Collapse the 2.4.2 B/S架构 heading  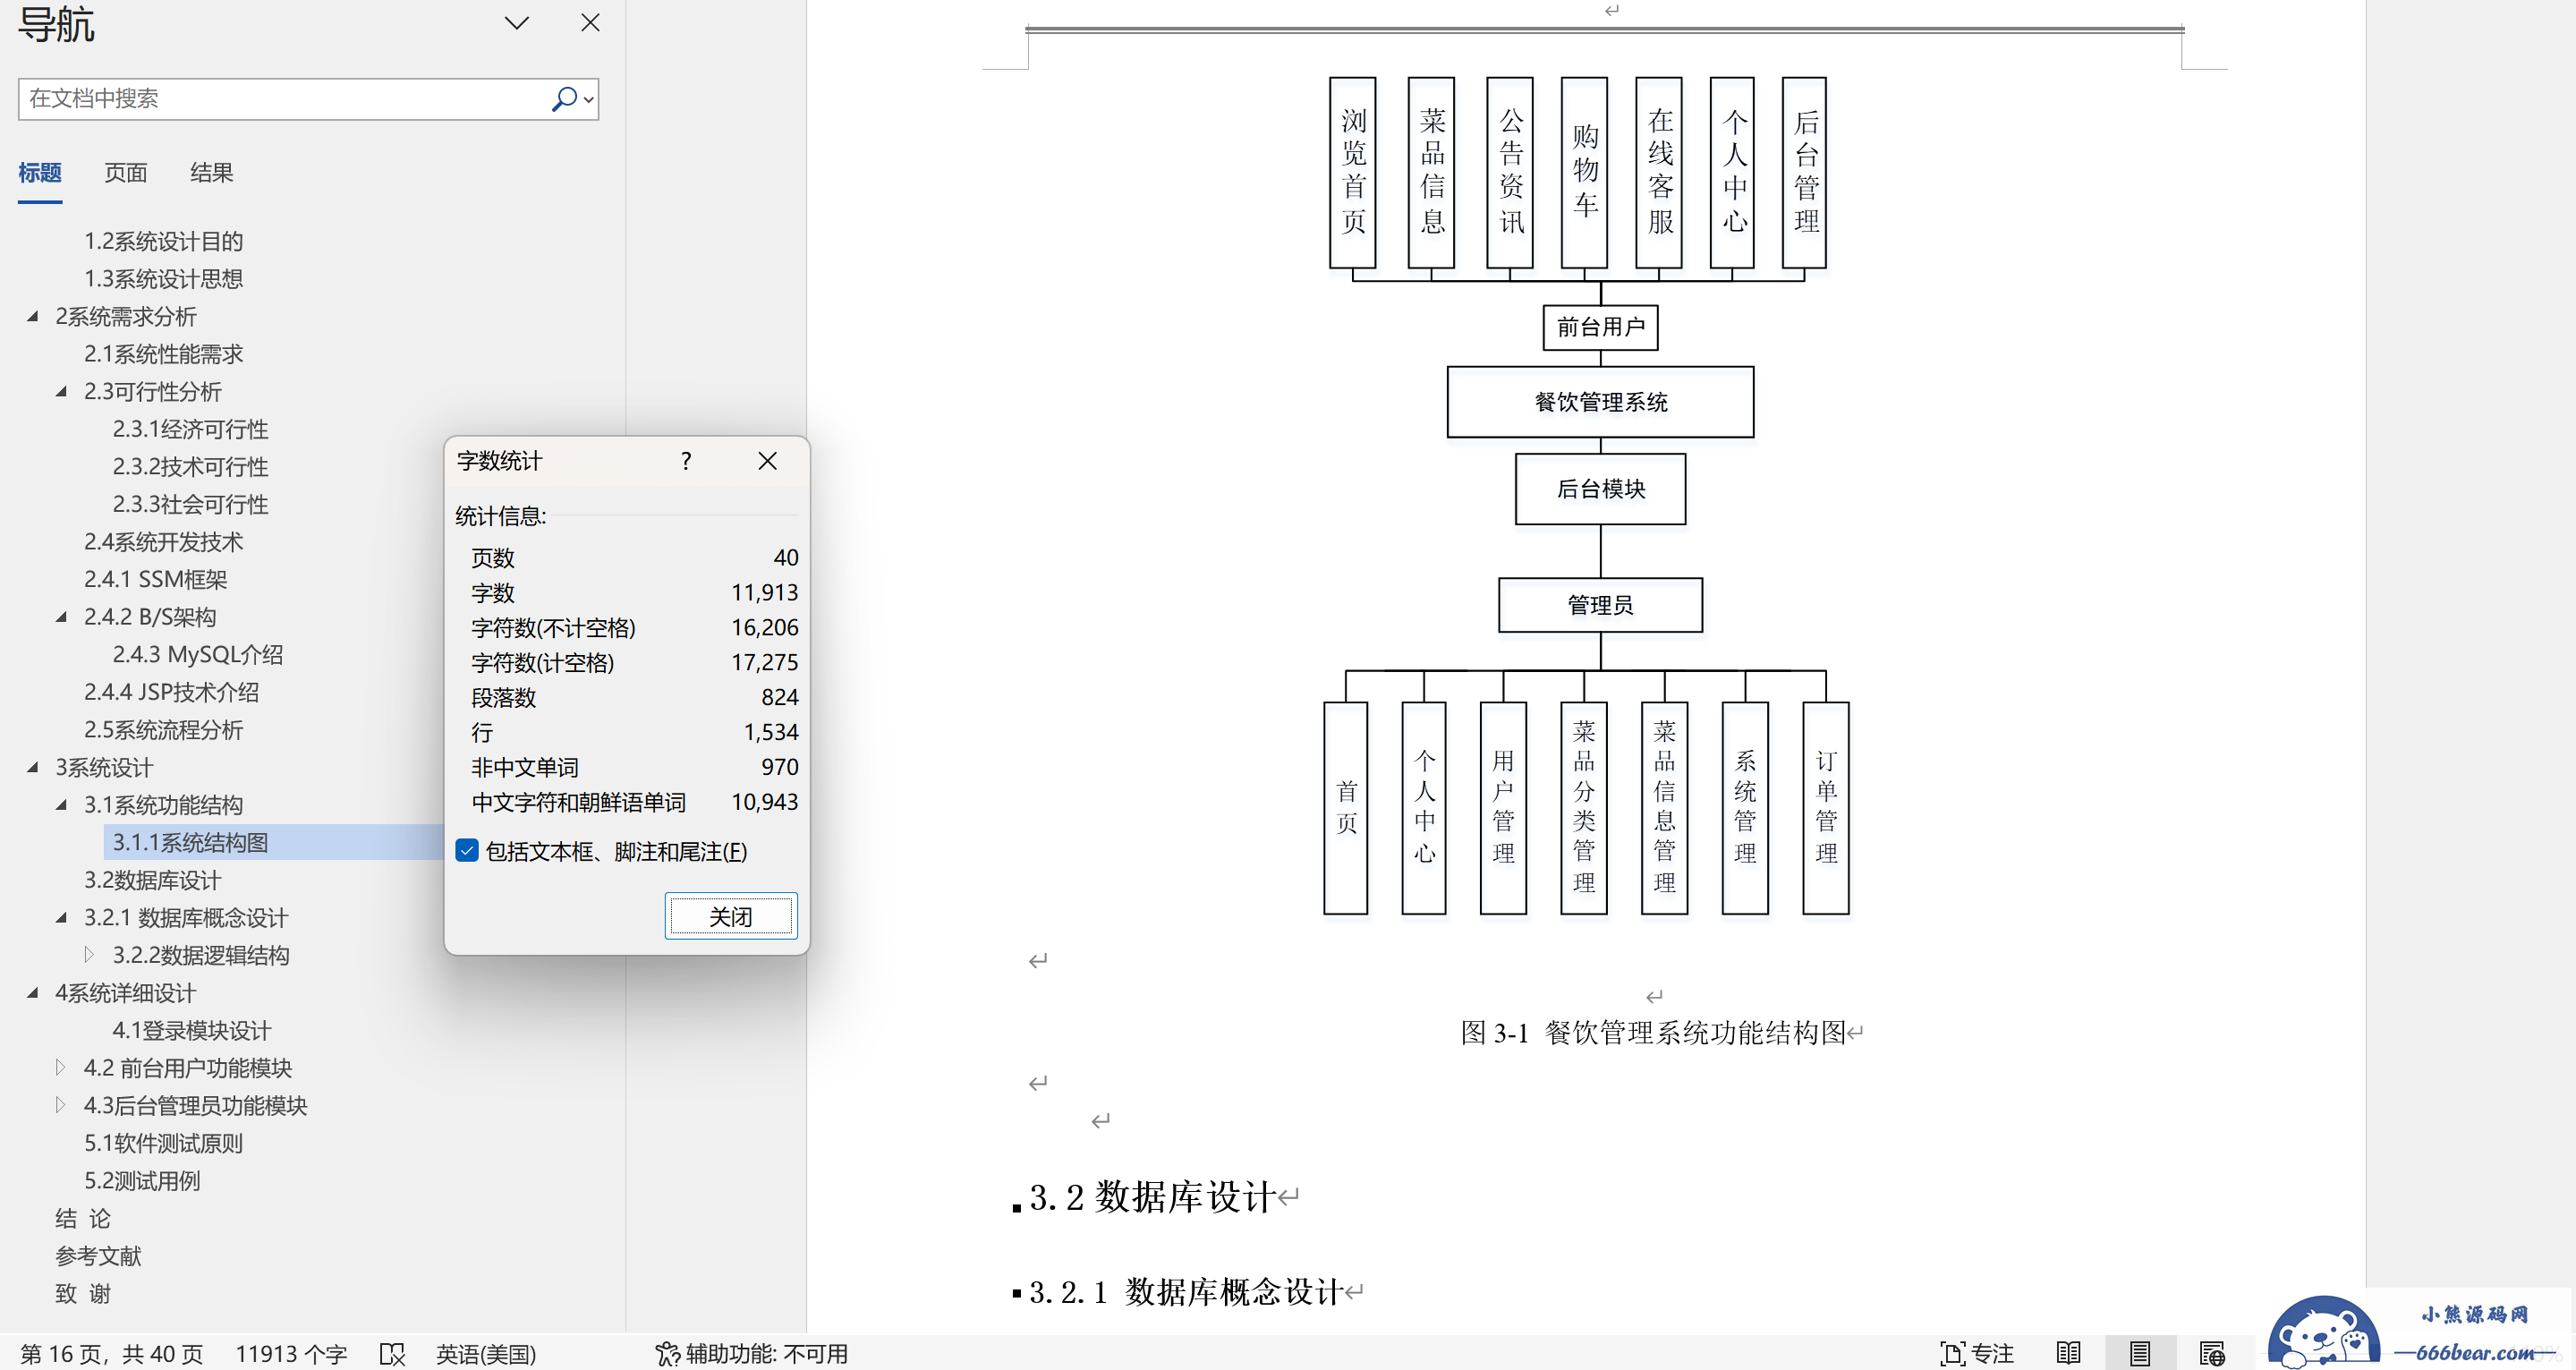tap(61, 617)
